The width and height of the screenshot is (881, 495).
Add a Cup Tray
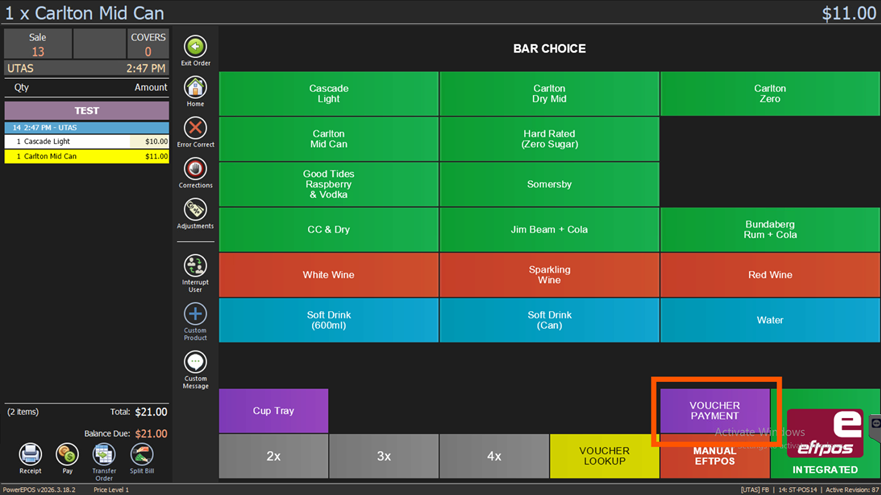273,411
